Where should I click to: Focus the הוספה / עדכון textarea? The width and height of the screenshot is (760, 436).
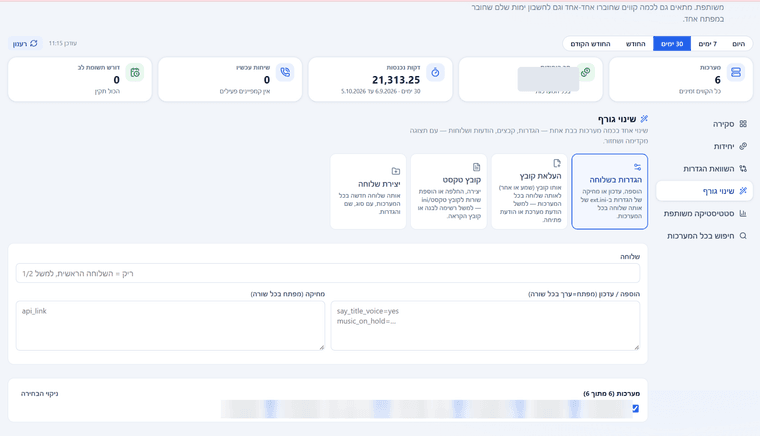[485, 326]
